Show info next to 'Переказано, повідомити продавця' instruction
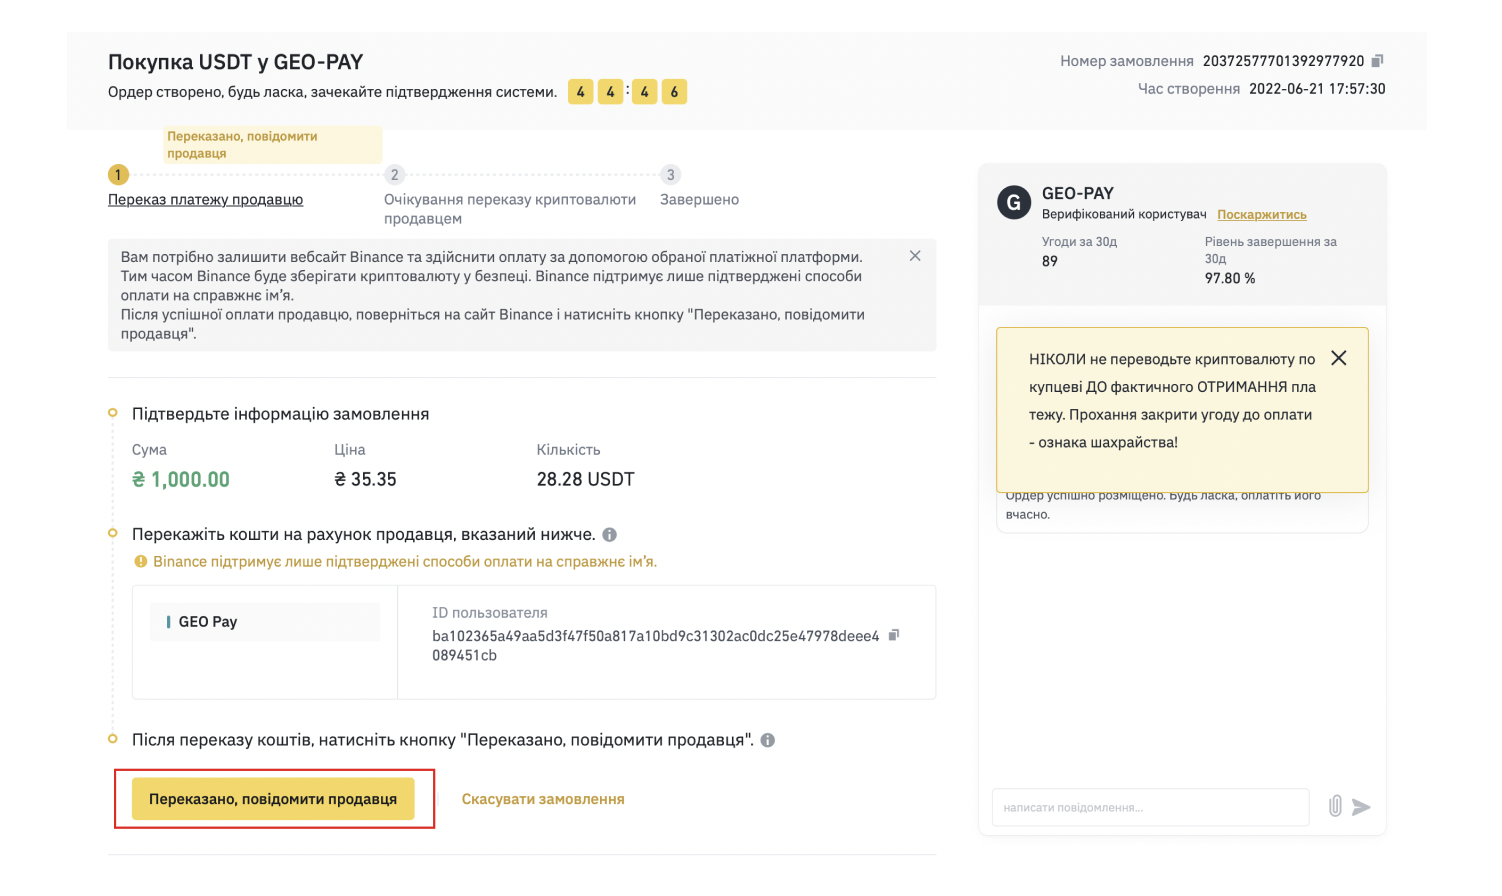 (768, 741)
